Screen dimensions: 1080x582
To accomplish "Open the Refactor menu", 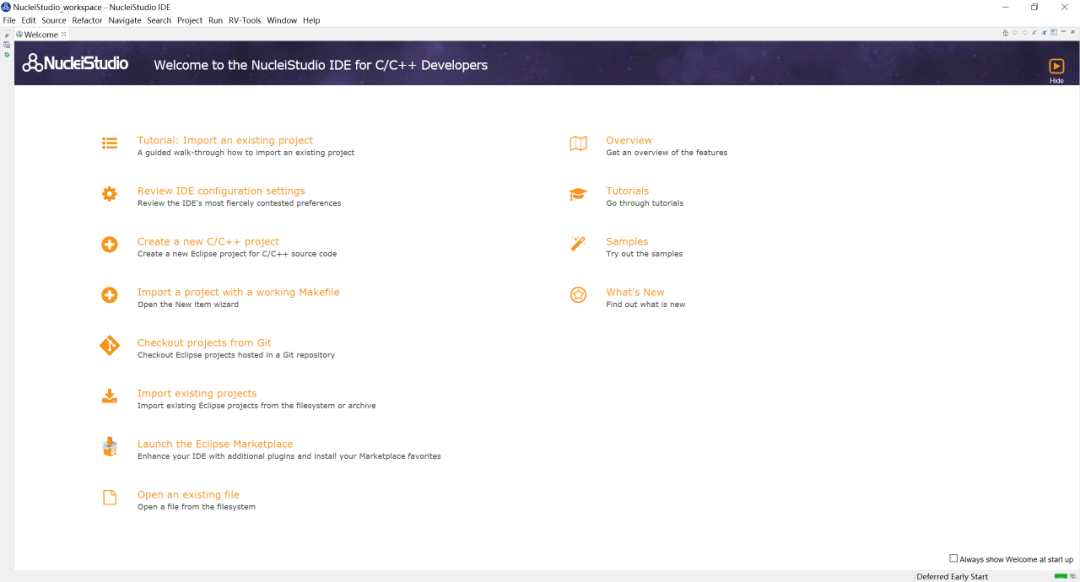I will point(87,21).
